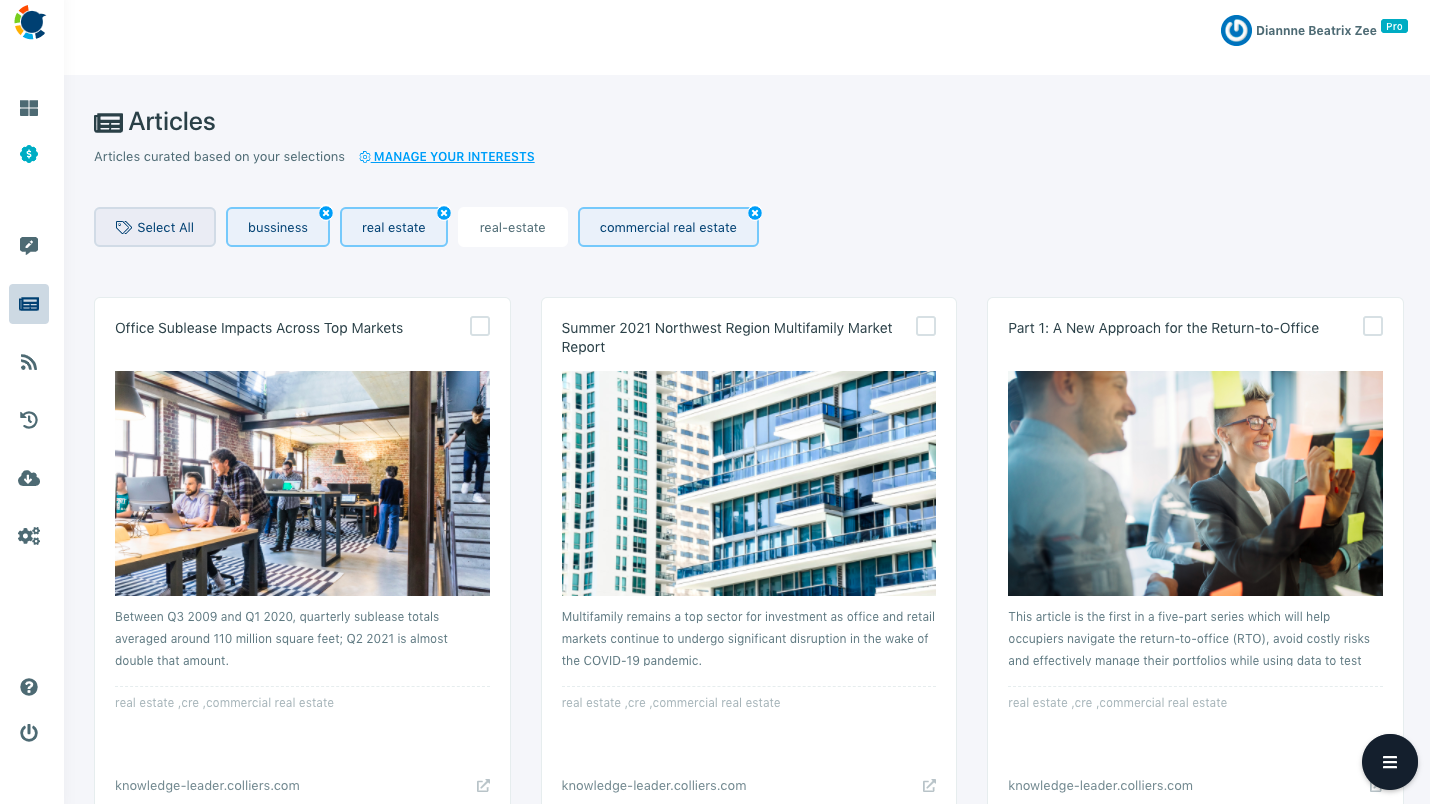Open the feedback message icon in sidebar
Viewport: 1430px width, 804px height.
[x=29, y=244]
